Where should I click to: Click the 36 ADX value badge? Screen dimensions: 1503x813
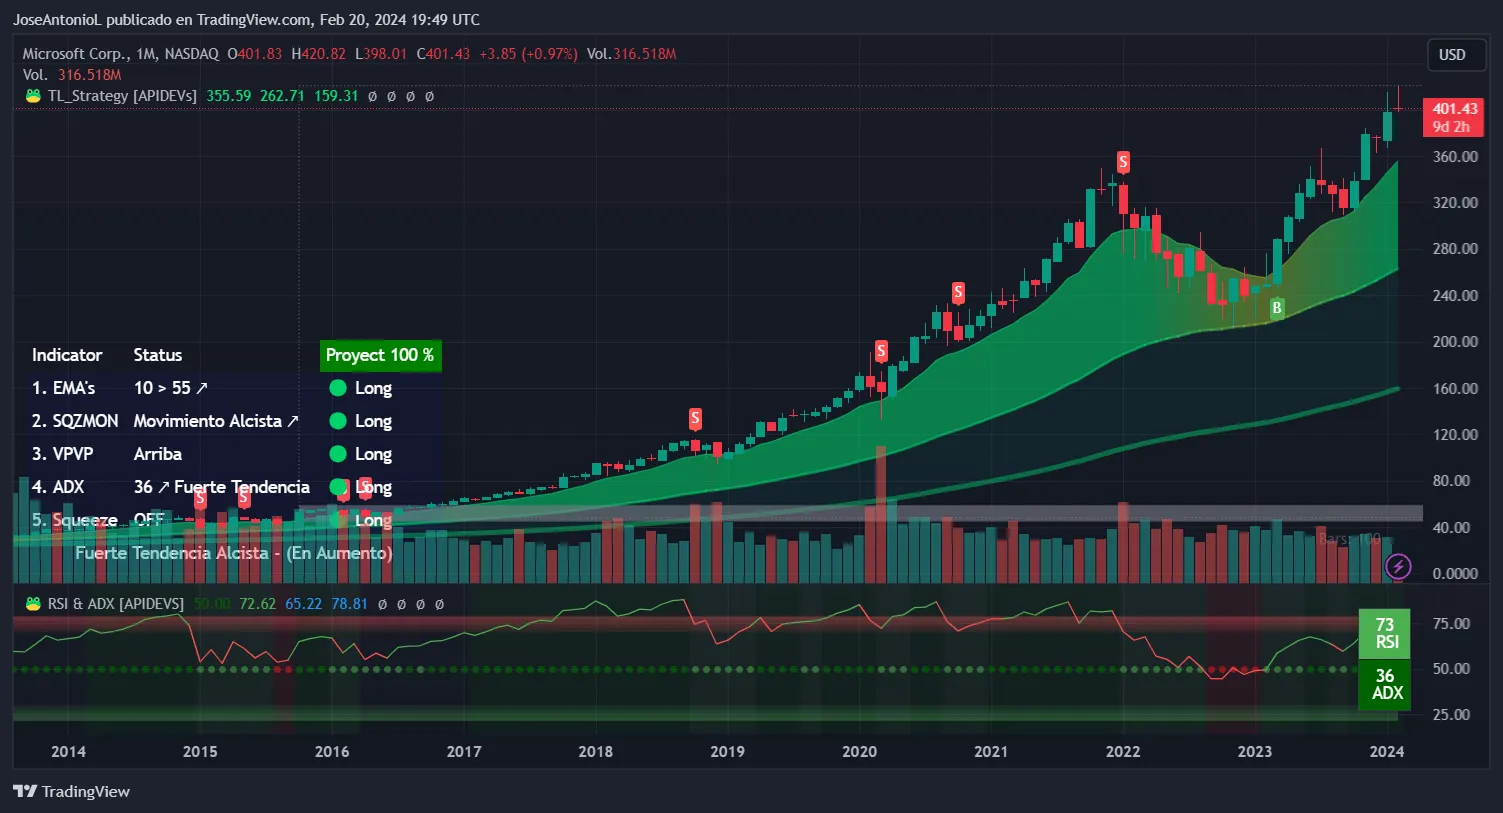pyautogui.click(x=1385, y=684)
